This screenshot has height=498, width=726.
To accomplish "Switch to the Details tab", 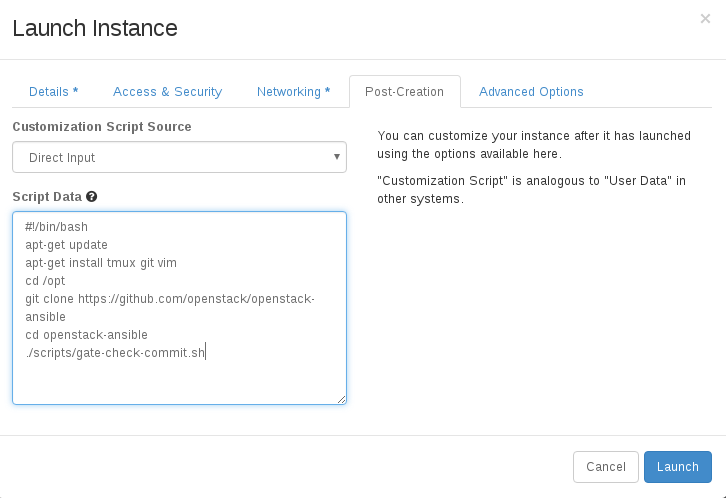I will [x=53, y=92].
